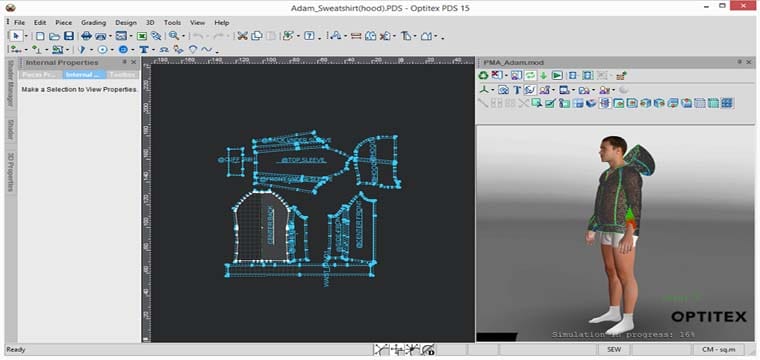
Task: Open the Grading menu
Action: (93, 22)
